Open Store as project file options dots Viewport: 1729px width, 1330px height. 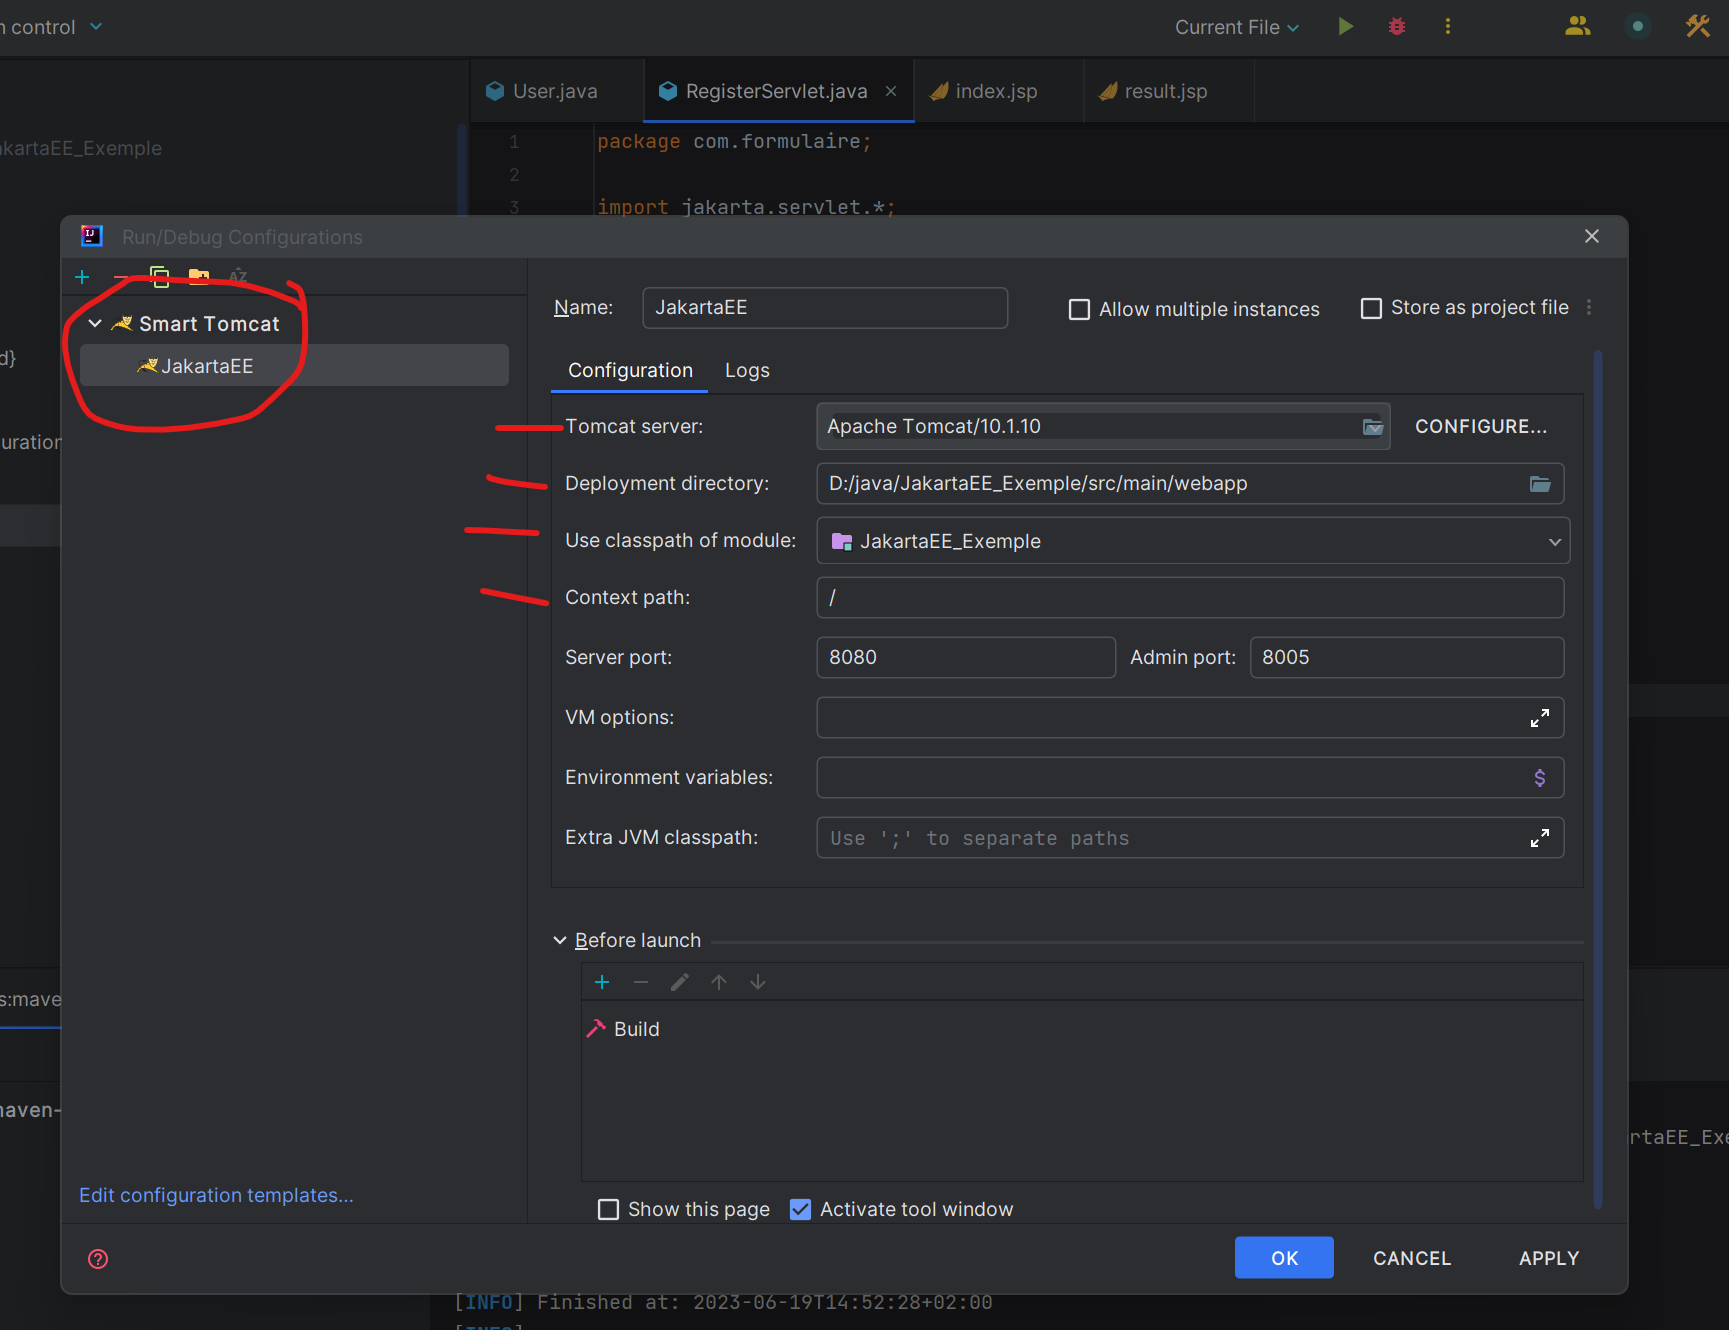[1589, 308]
